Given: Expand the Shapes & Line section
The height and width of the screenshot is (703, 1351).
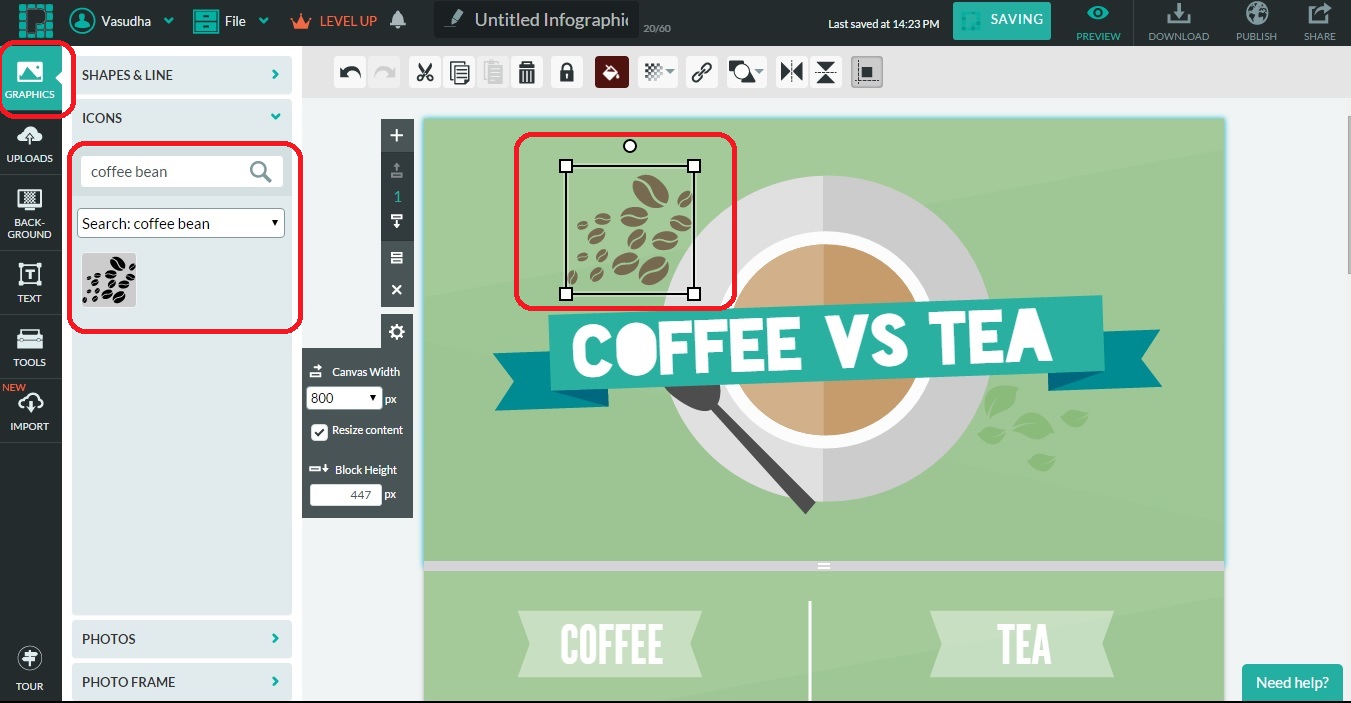Looking at the screenshot, I should pos(182,75).
